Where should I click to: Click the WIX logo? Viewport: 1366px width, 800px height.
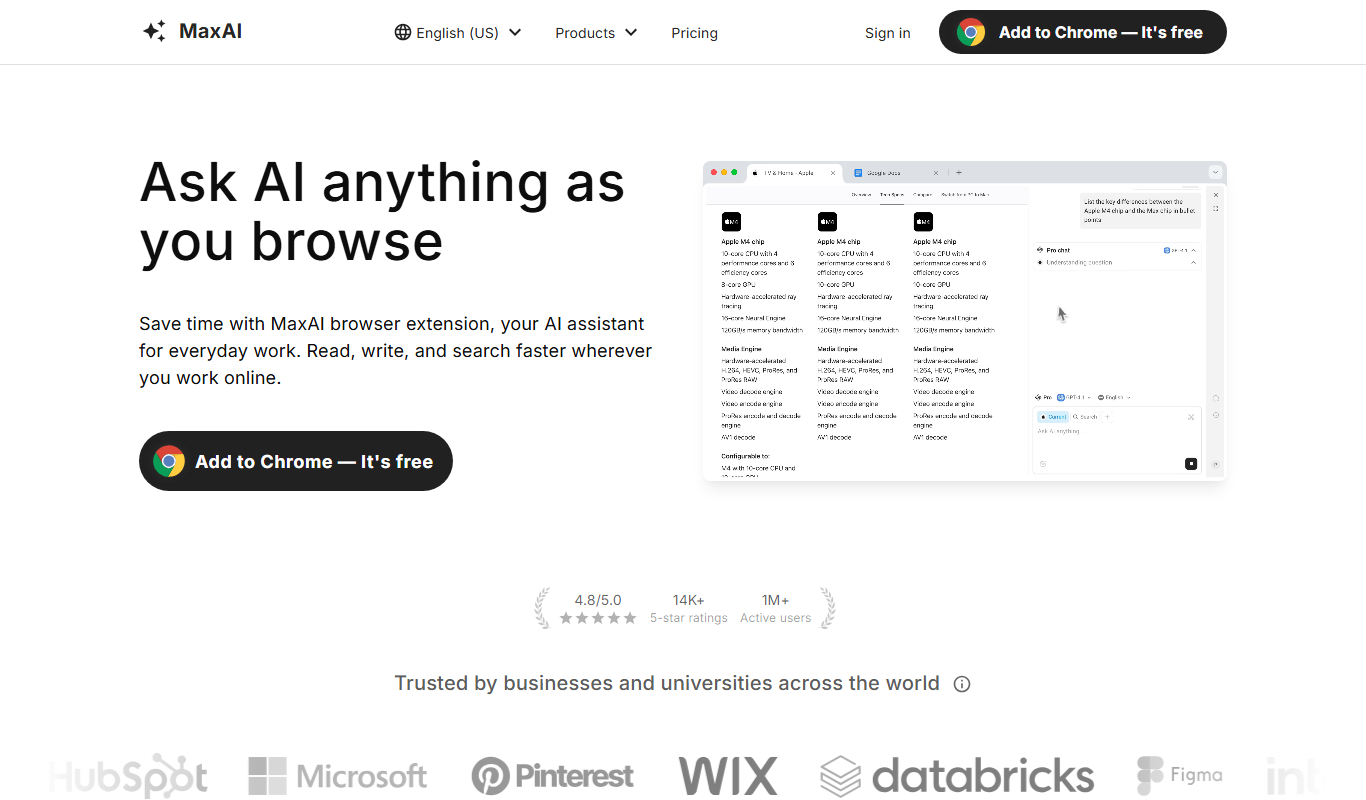point(727,776)
